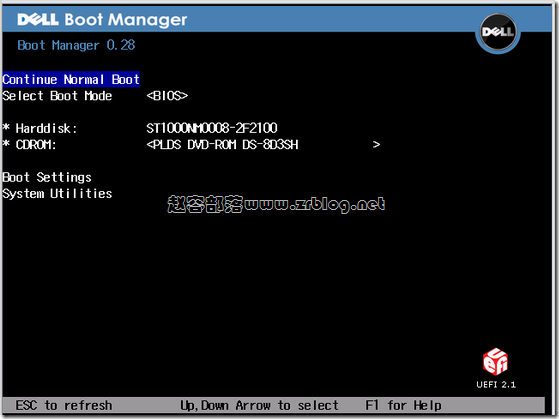Change the BIOS boot mode value

click(x=167, y=96)
